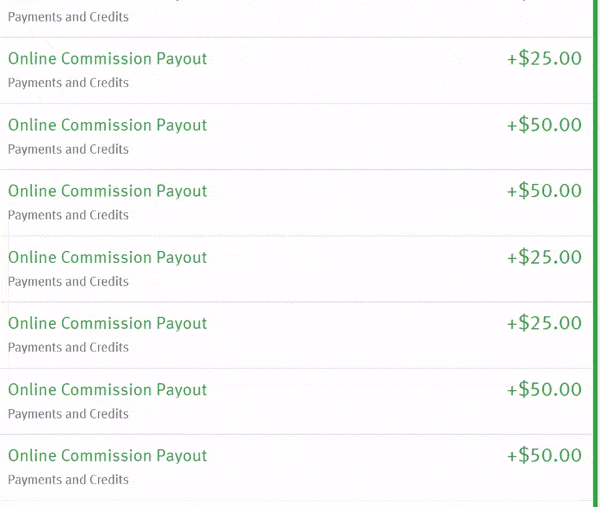
Task: Click the second +$50.00 amount in the list
Action: coord(544,191)
